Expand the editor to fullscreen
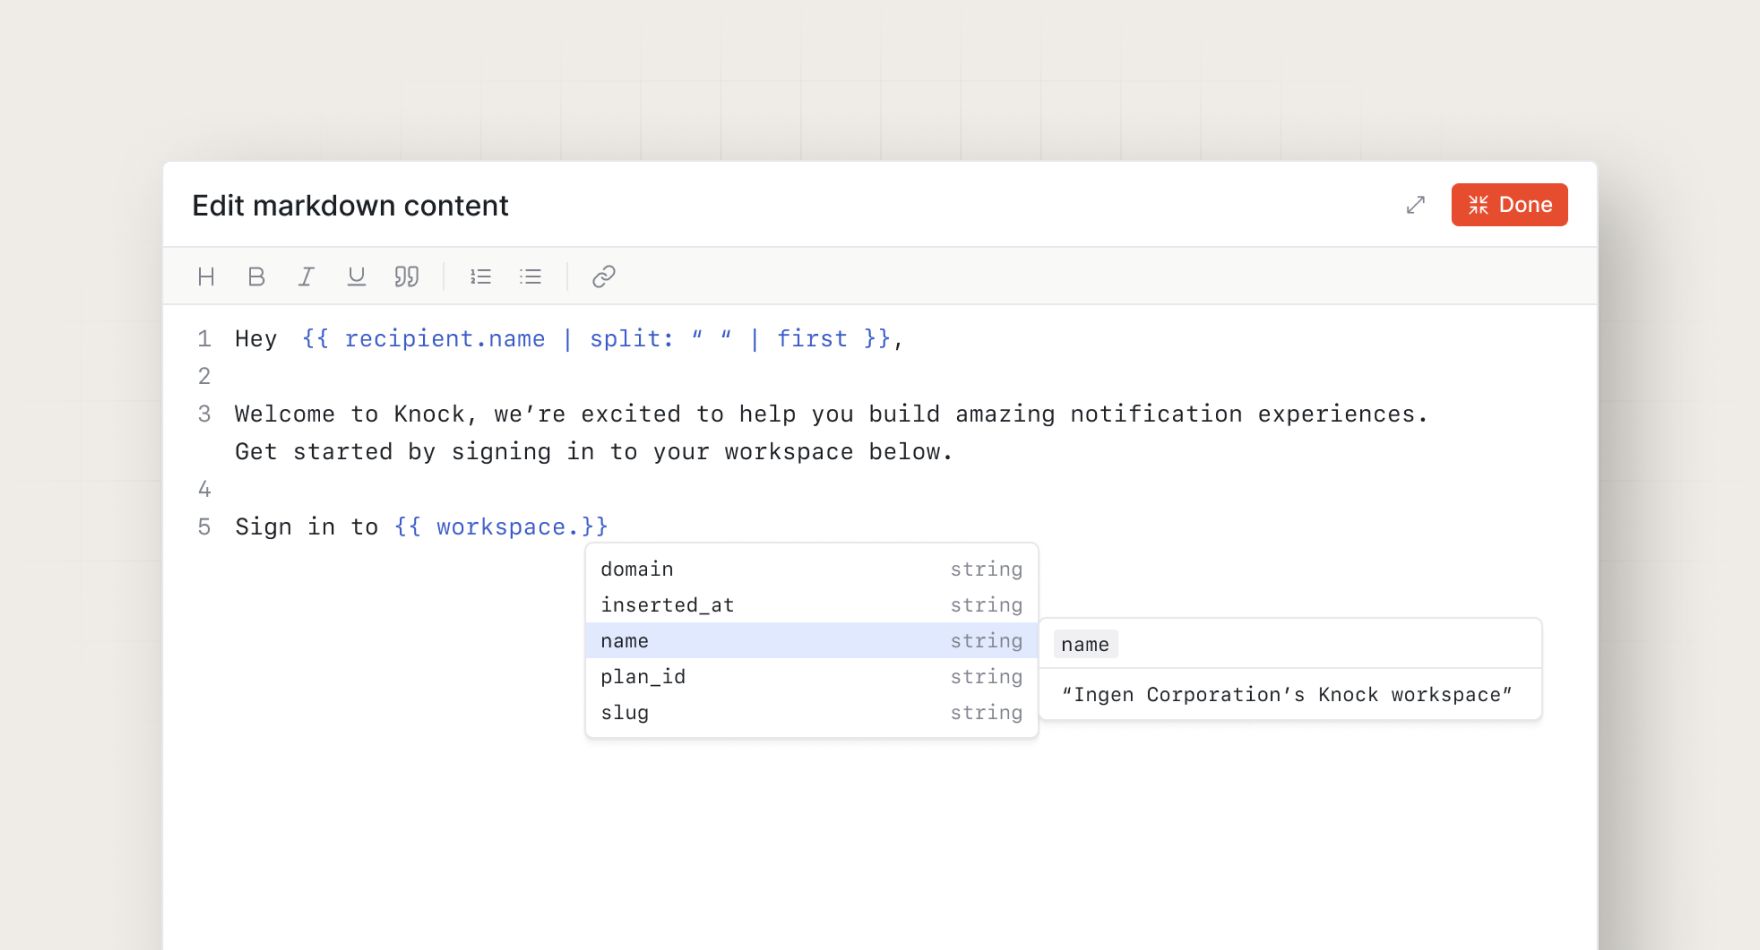The image size is (1760, 950). (1415, 205)
